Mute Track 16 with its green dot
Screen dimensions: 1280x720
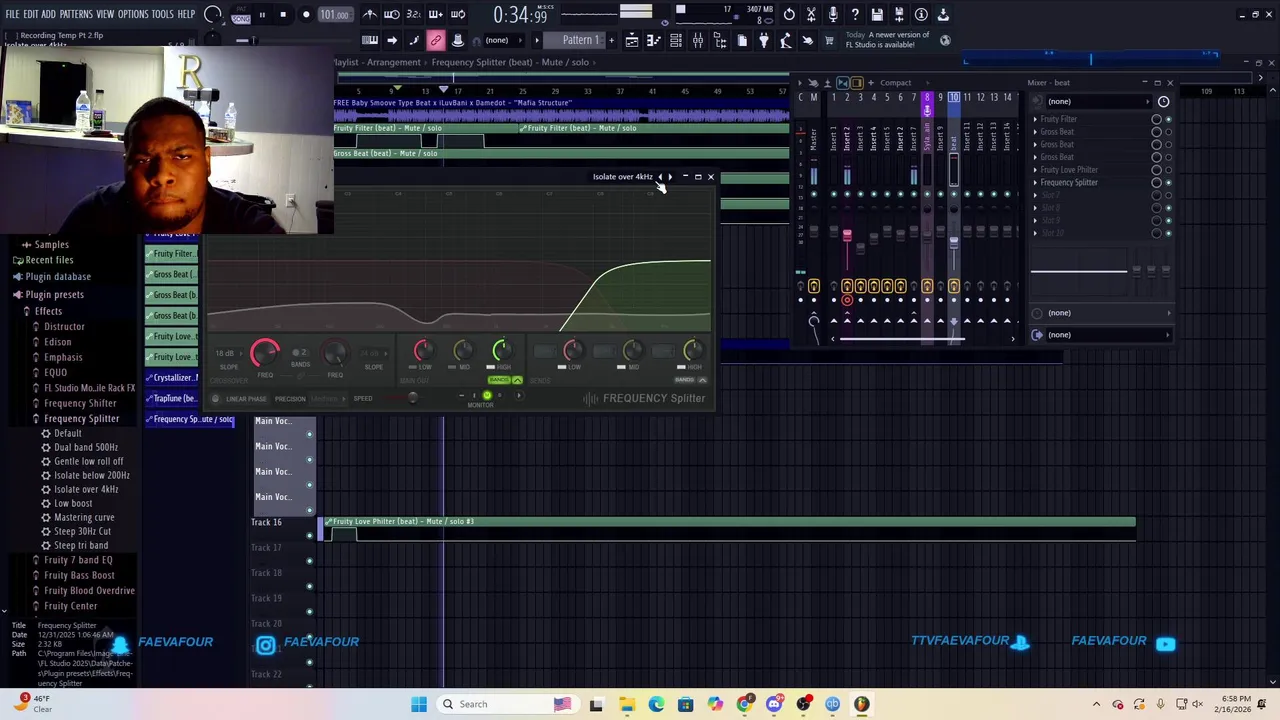coord(309,535)
